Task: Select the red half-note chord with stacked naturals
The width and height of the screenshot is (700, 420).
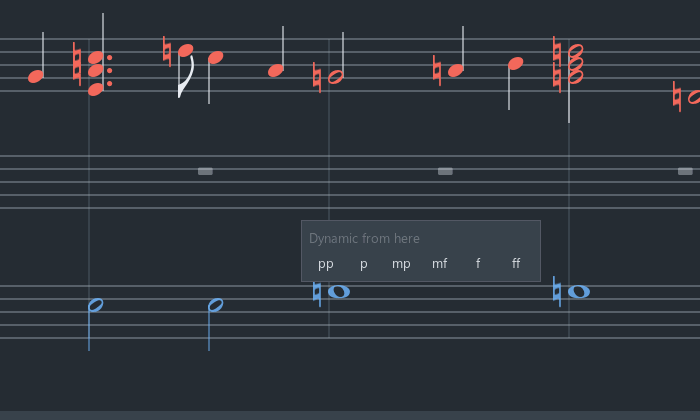Action: tap(575, 64)
